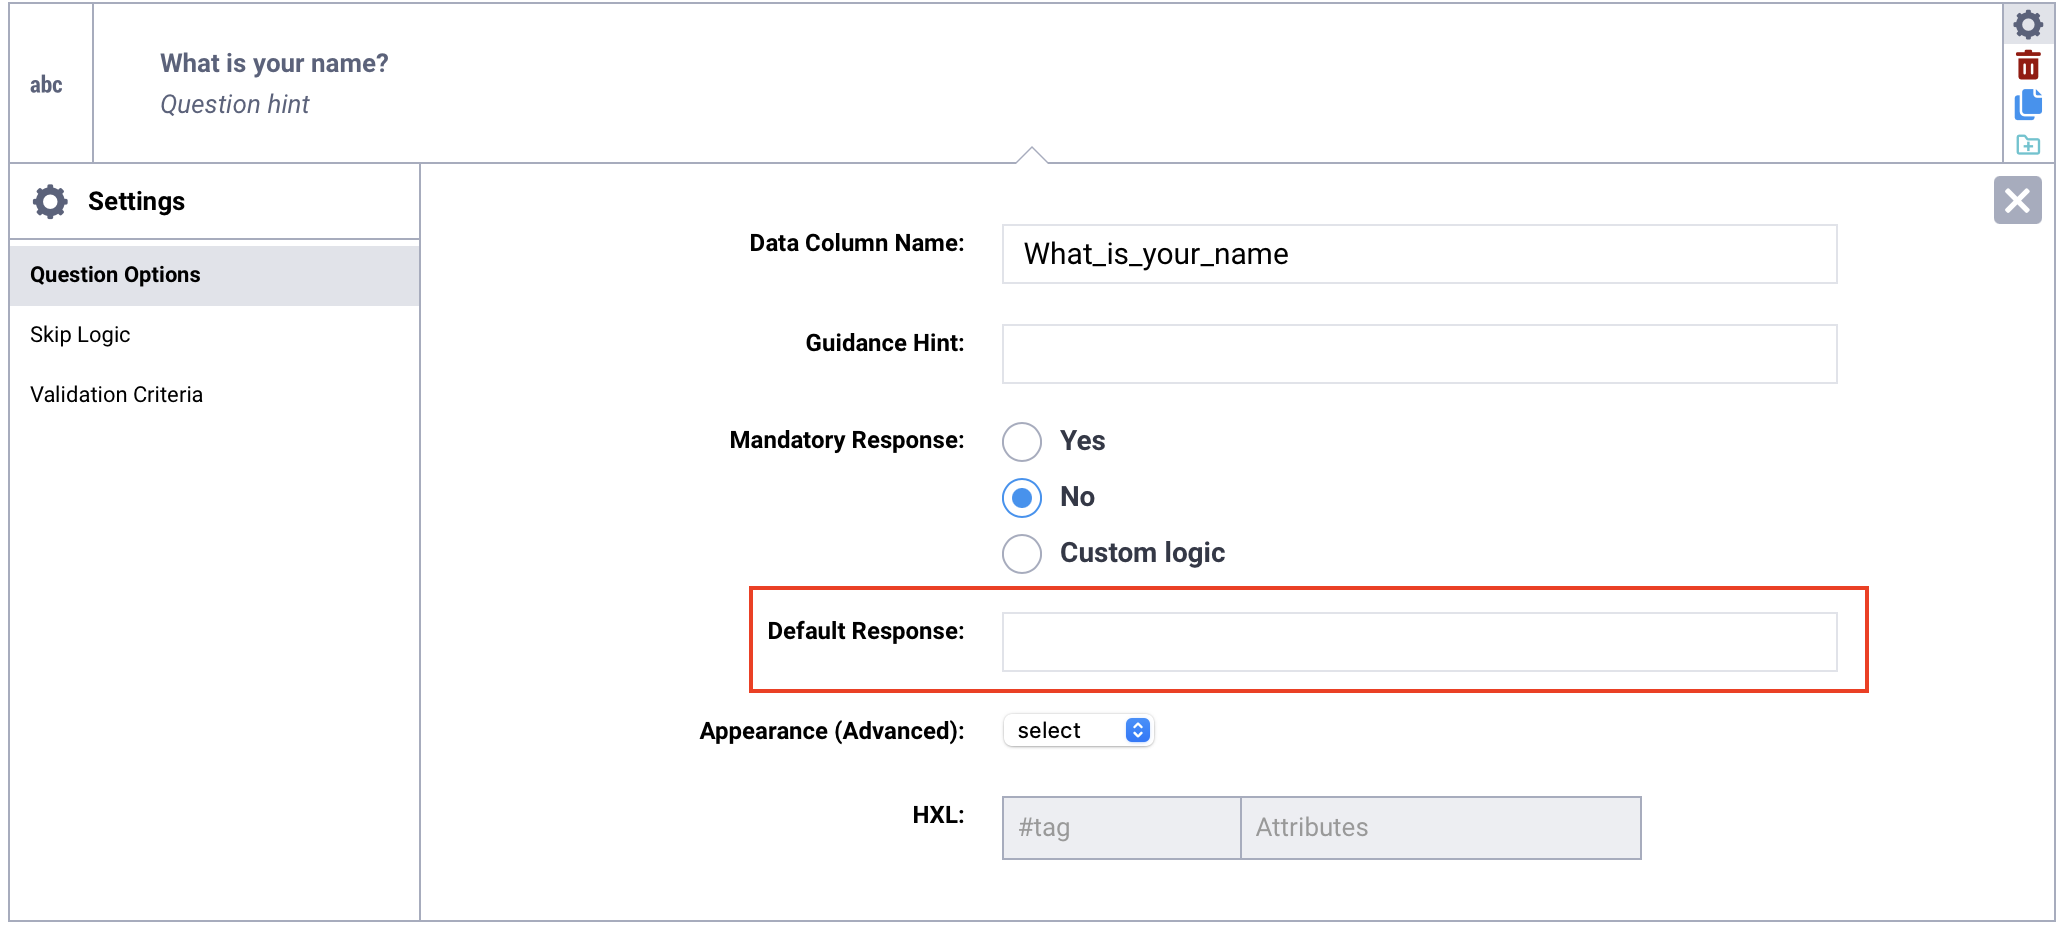Focus the Guidance Hint input box

pyautogui.click(x=1418, y=354)
